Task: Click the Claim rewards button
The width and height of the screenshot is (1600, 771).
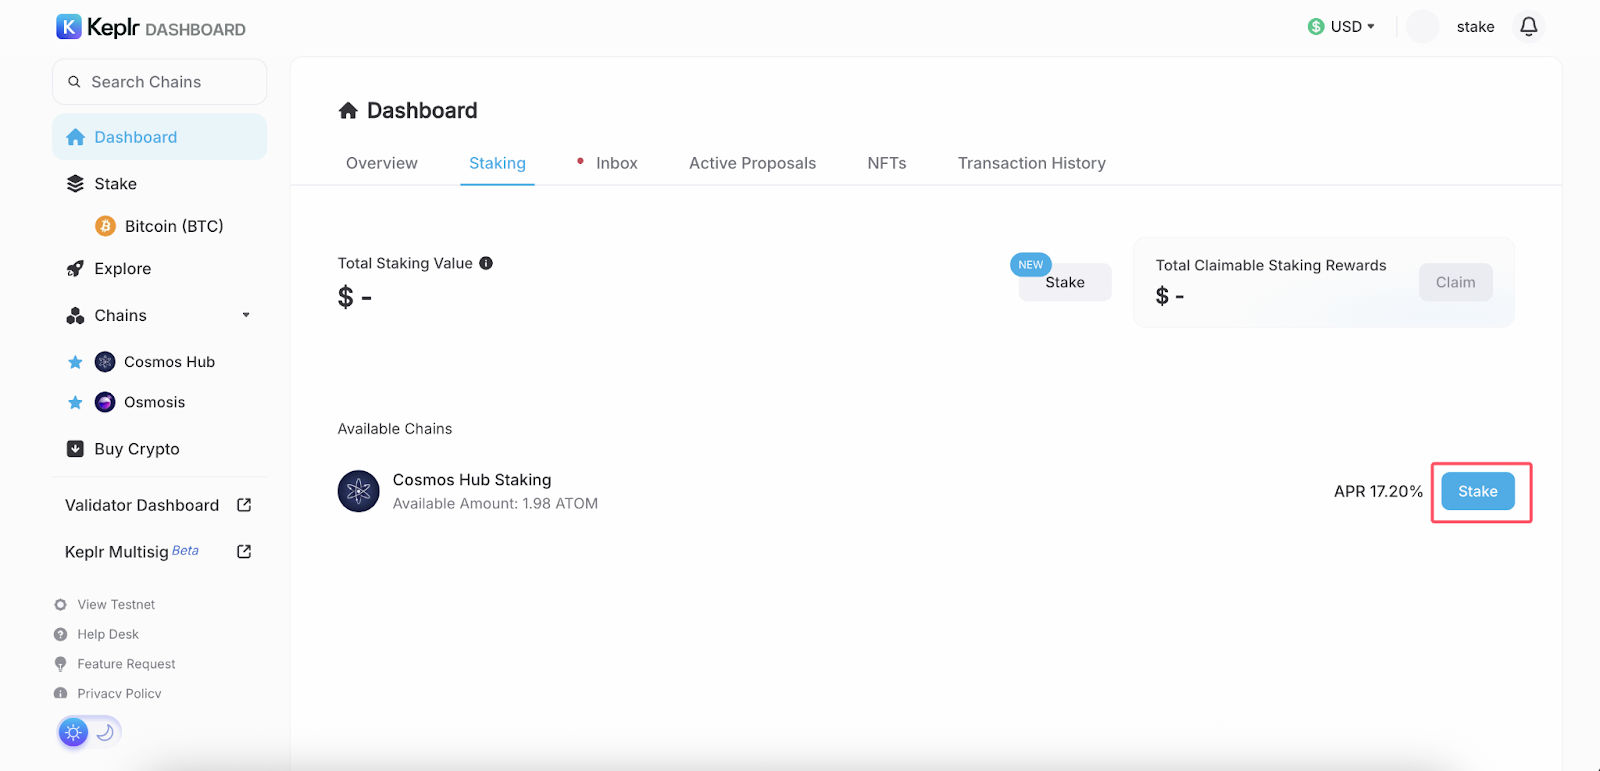Action: point(1455,282)
